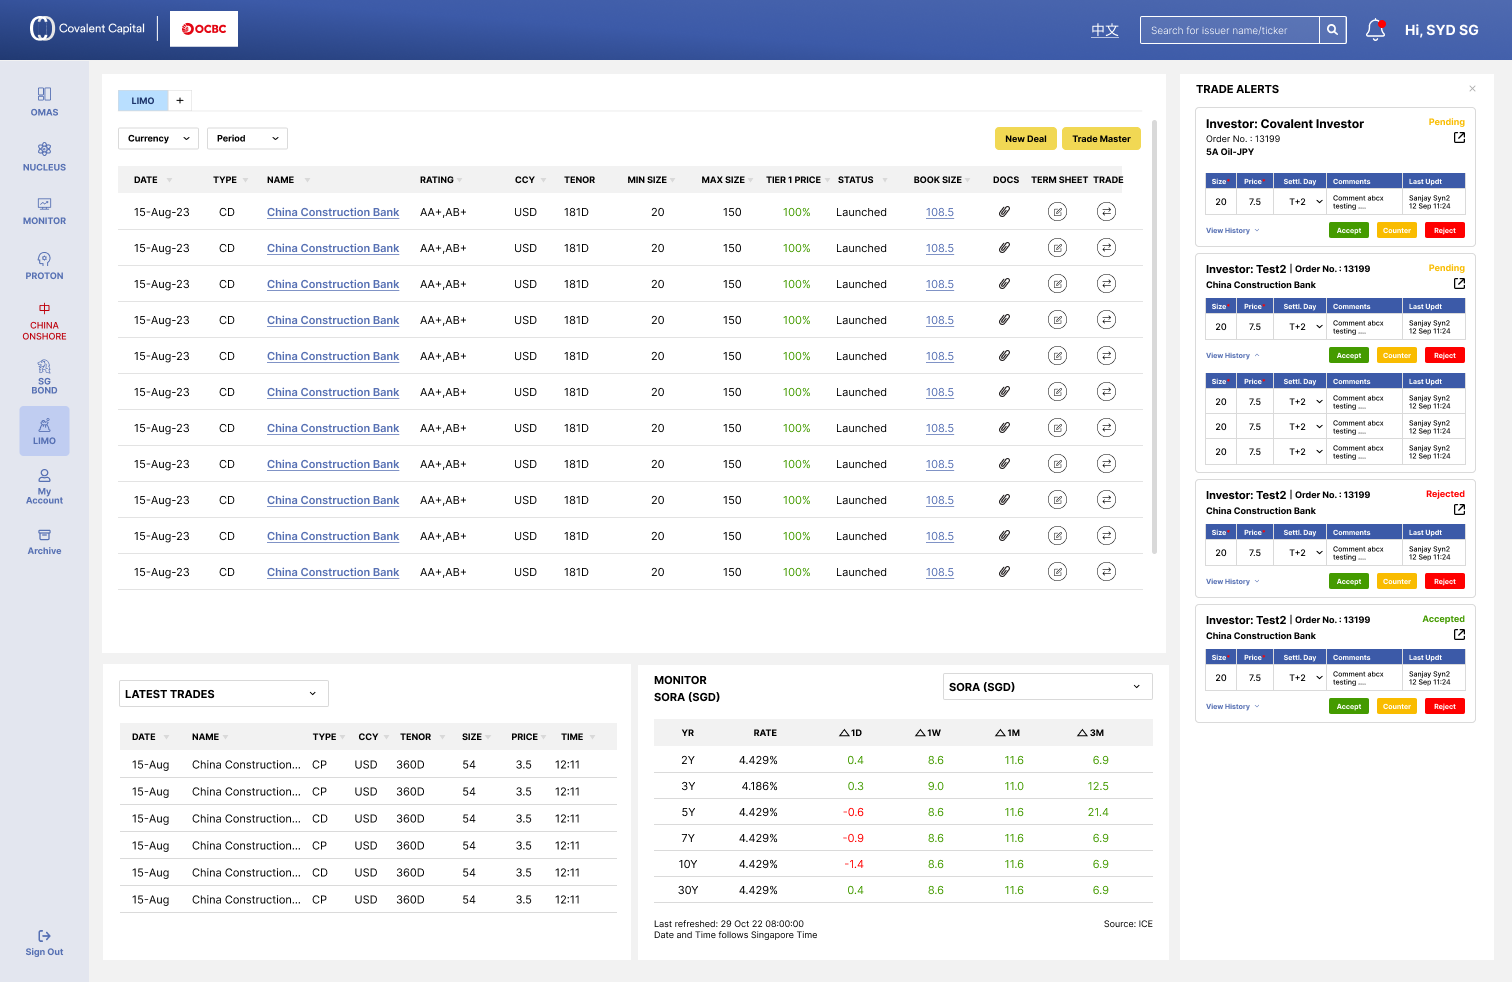The width and height of the screenshot is (1512, 982).
Task: Open the SORA (SGD) monitor dropdown
Action: (1047, 687)
